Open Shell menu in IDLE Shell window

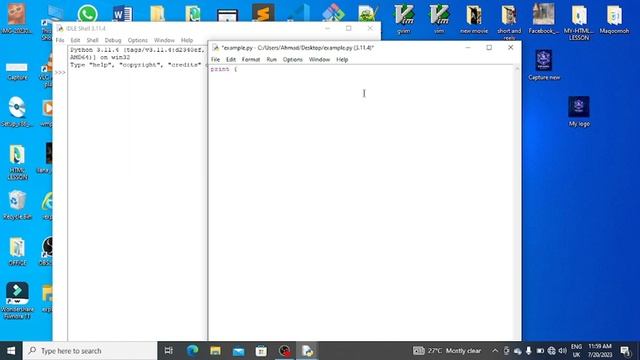click(92, 40)
